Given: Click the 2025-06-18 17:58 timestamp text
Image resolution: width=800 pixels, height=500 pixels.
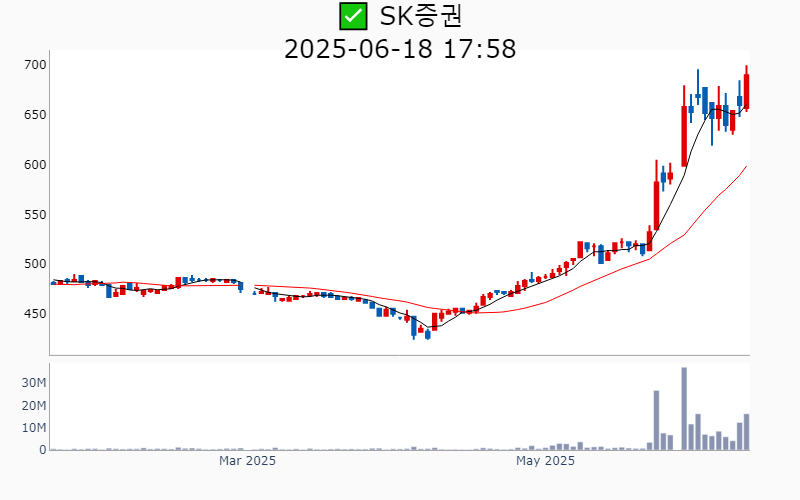Looking at the screenshot, I should click(x=400, y=49).
